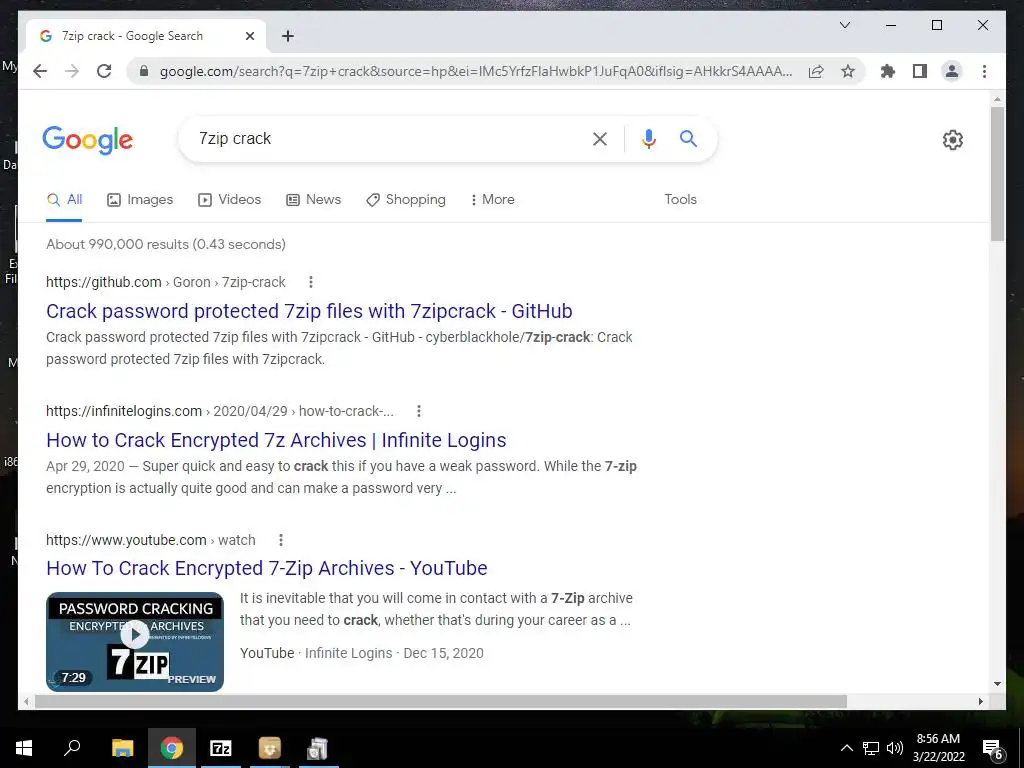Click the browser forward arrow
This screenshot has width=1024, height=768.
[x=72, y=71]
